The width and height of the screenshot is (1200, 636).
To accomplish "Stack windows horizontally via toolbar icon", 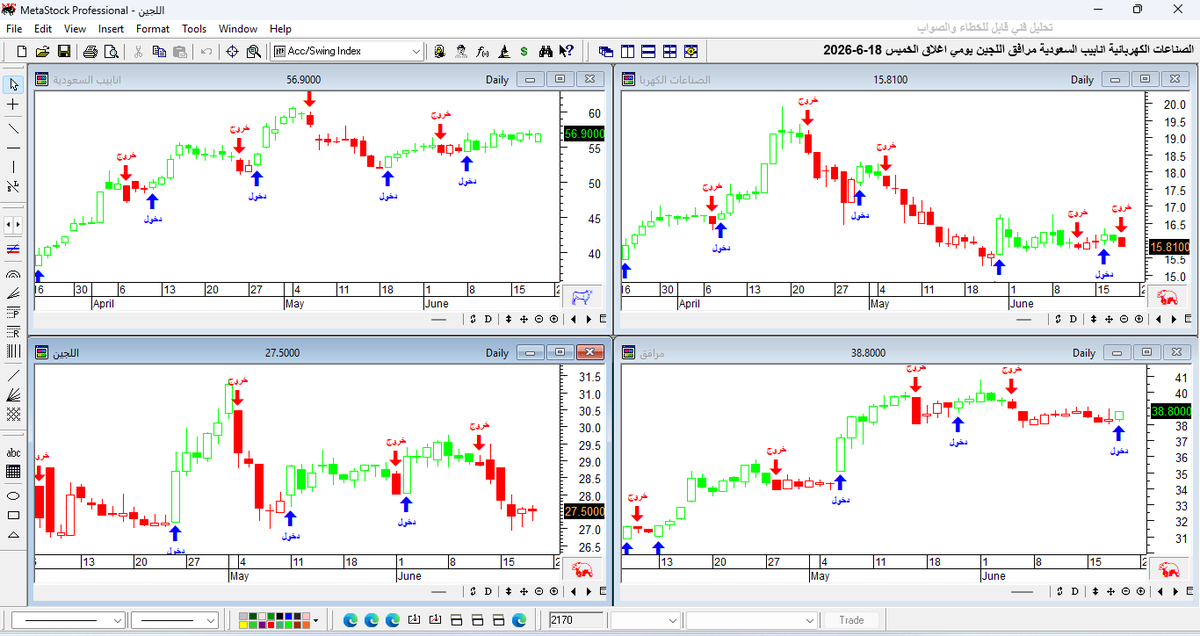I will (648, 51).
